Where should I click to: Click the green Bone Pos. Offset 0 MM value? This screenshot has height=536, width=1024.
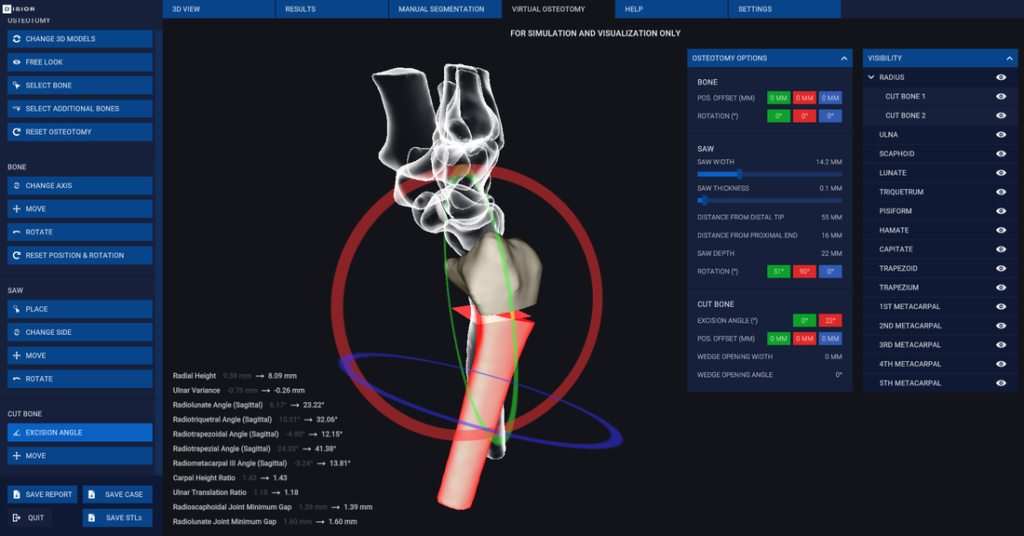[778, 98]
